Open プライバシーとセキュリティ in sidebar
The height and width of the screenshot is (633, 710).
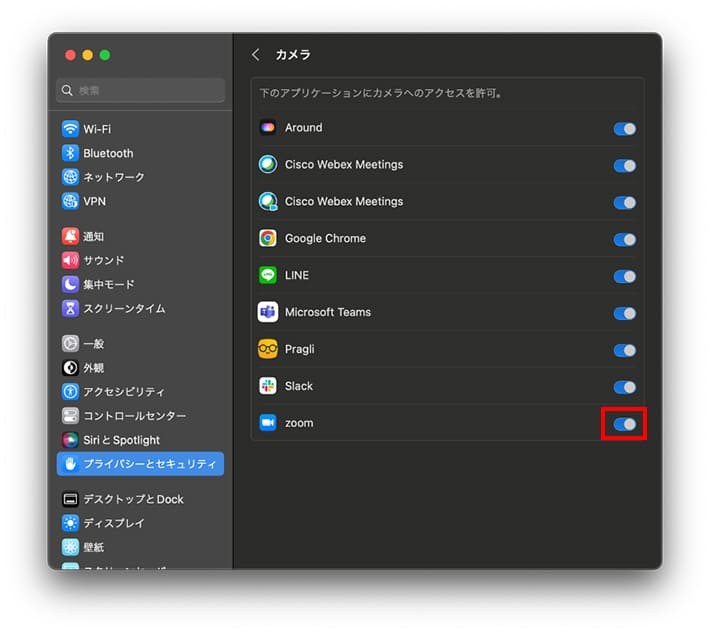click(140, 464)
